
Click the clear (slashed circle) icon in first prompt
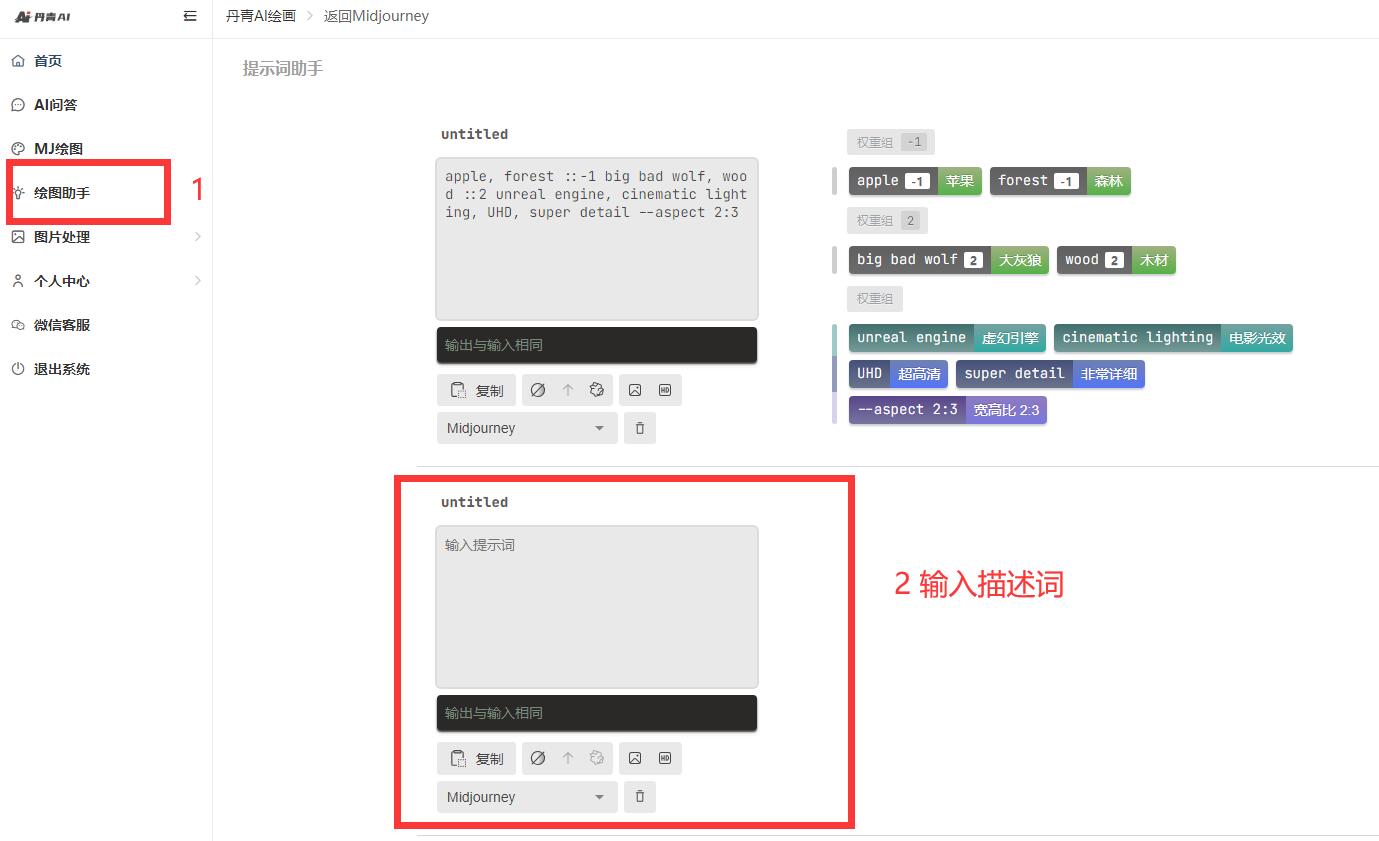point(538,390)
